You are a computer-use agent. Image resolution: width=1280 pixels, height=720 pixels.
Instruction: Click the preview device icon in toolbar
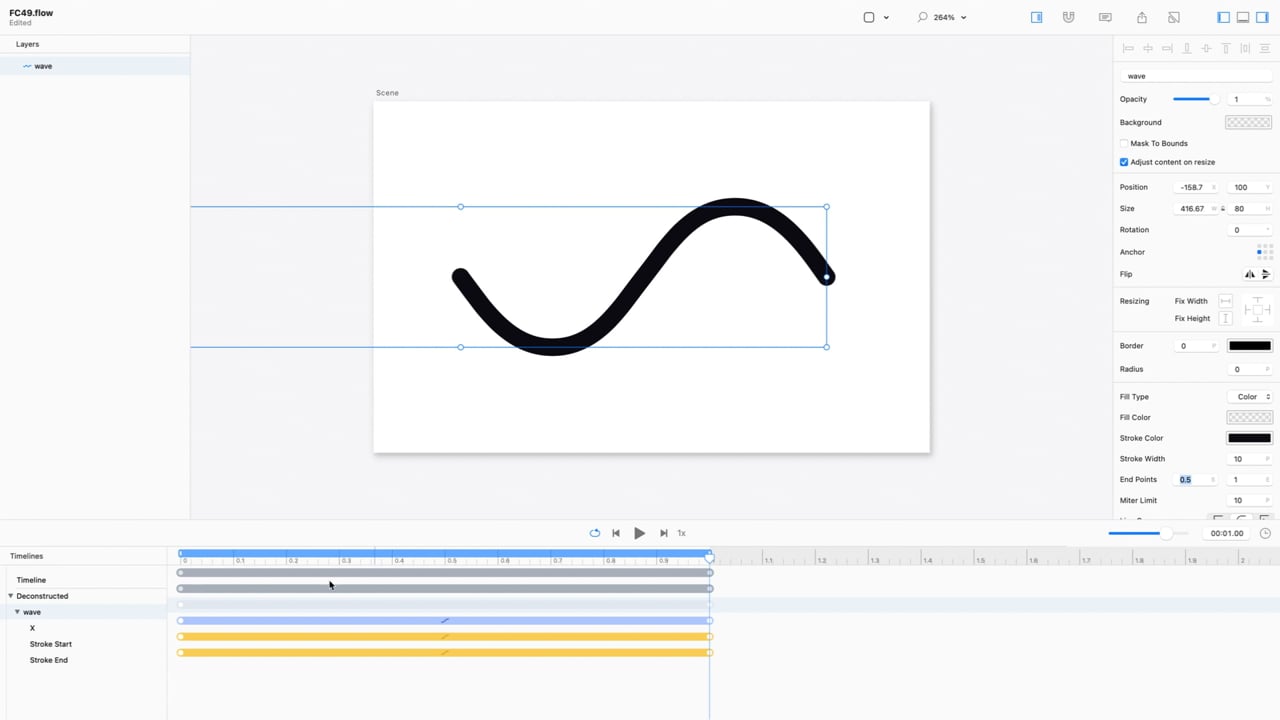(x=1174, y=17)
